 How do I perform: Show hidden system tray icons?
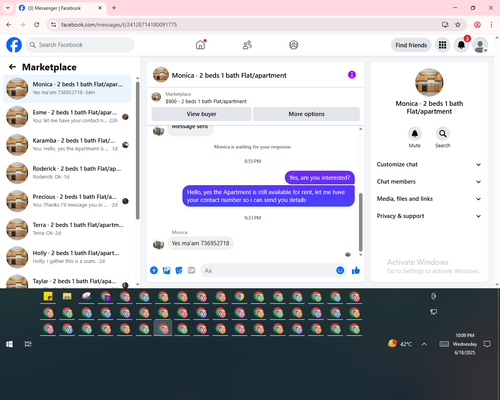[424, 344]
